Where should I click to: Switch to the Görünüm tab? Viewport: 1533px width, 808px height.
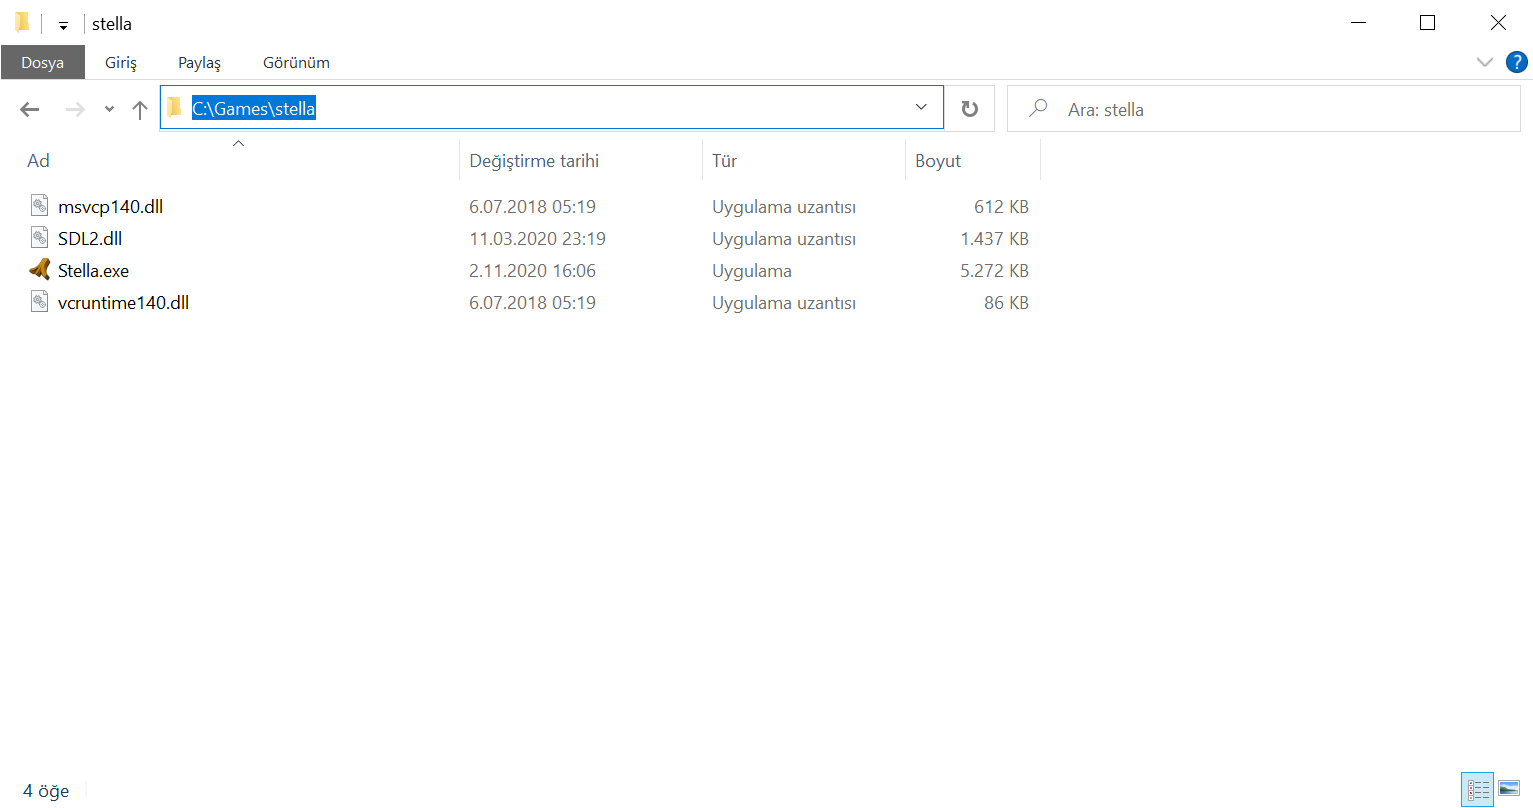point(296,62)
